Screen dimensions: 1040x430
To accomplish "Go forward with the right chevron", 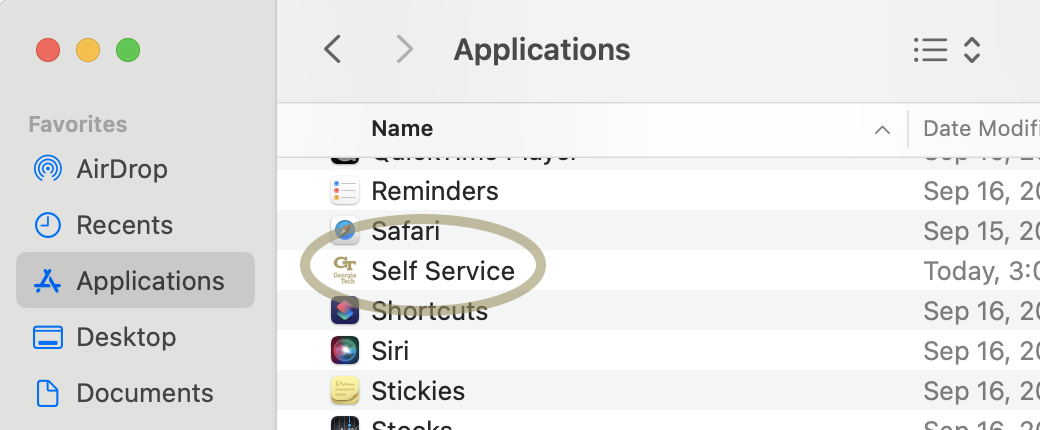I will coord(404,49).
